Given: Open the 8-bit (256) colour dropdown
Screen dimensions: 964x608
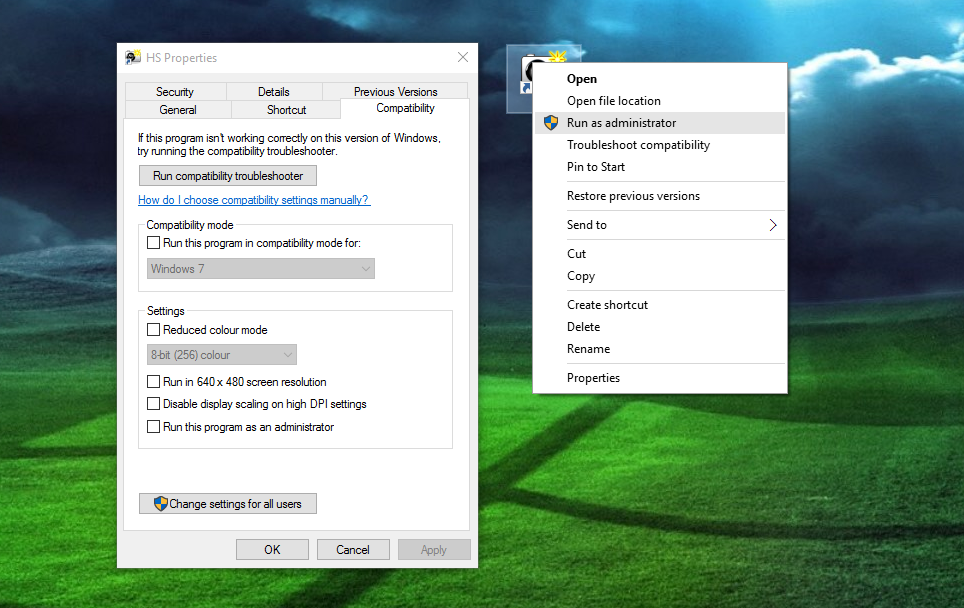Looking at the screenshot, I should point(222,355).
